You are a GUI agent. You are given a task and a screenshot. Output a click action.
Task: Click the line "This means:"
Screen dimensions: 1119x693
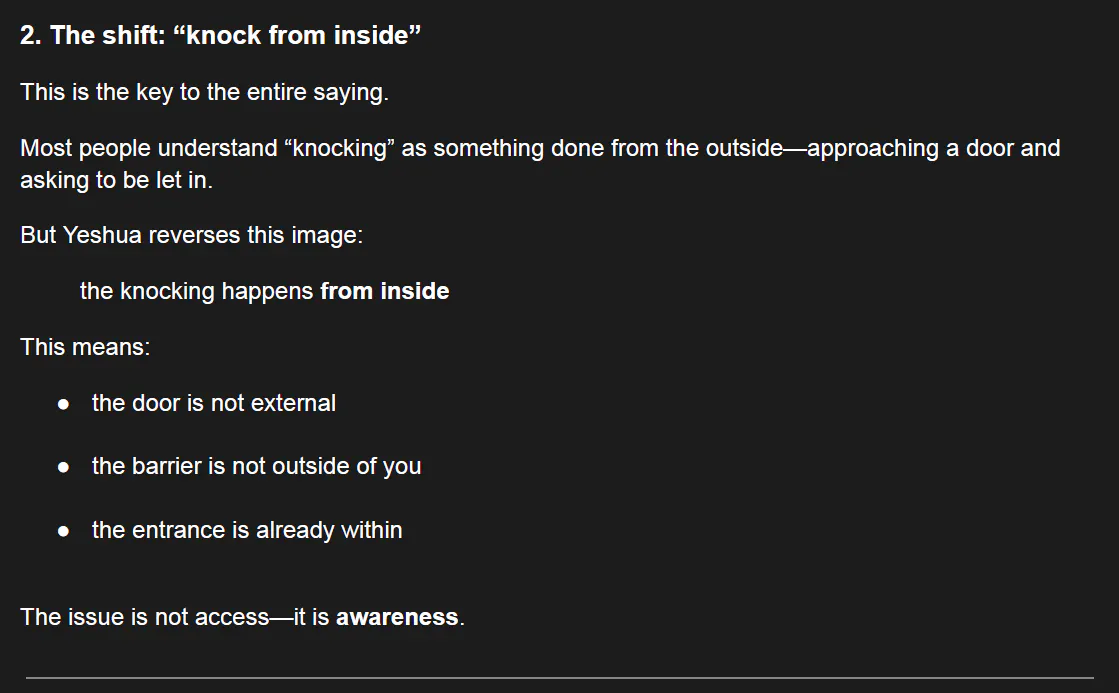pyautogui.click(x=85, y=347)
